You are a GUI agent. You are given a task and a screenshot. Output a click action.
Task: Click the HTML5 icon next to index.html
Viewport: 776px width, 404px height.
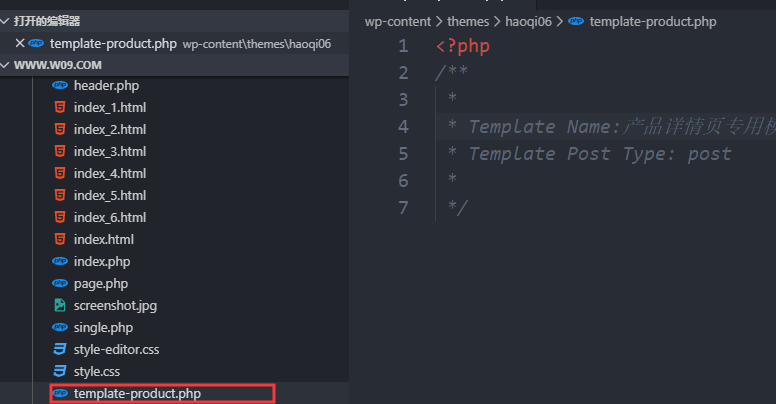pyautogui.click(x=59, y=240)
